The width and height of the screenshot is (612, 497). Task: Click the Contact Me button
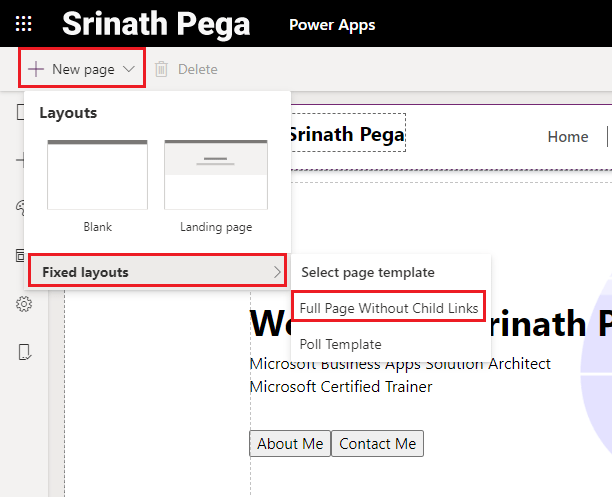tap(377, 444)
